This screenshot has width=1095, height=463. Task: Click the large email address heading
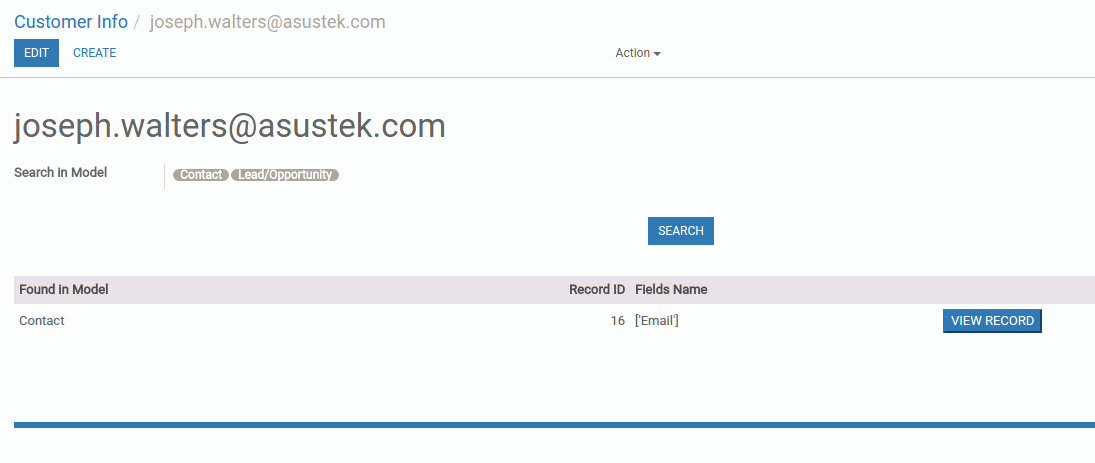click(x=230, y=126)
